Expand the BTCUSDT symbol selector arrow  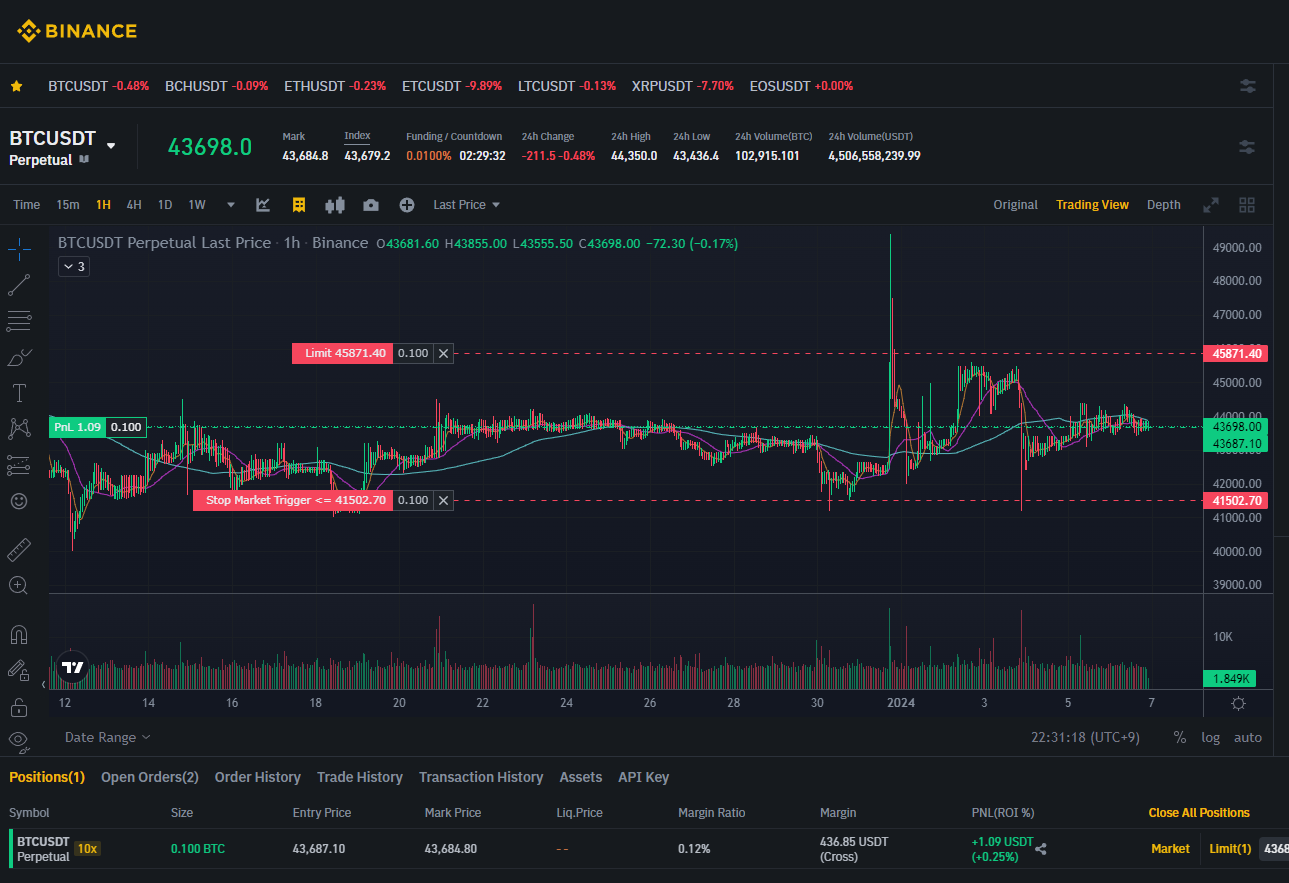click(111, 146)
